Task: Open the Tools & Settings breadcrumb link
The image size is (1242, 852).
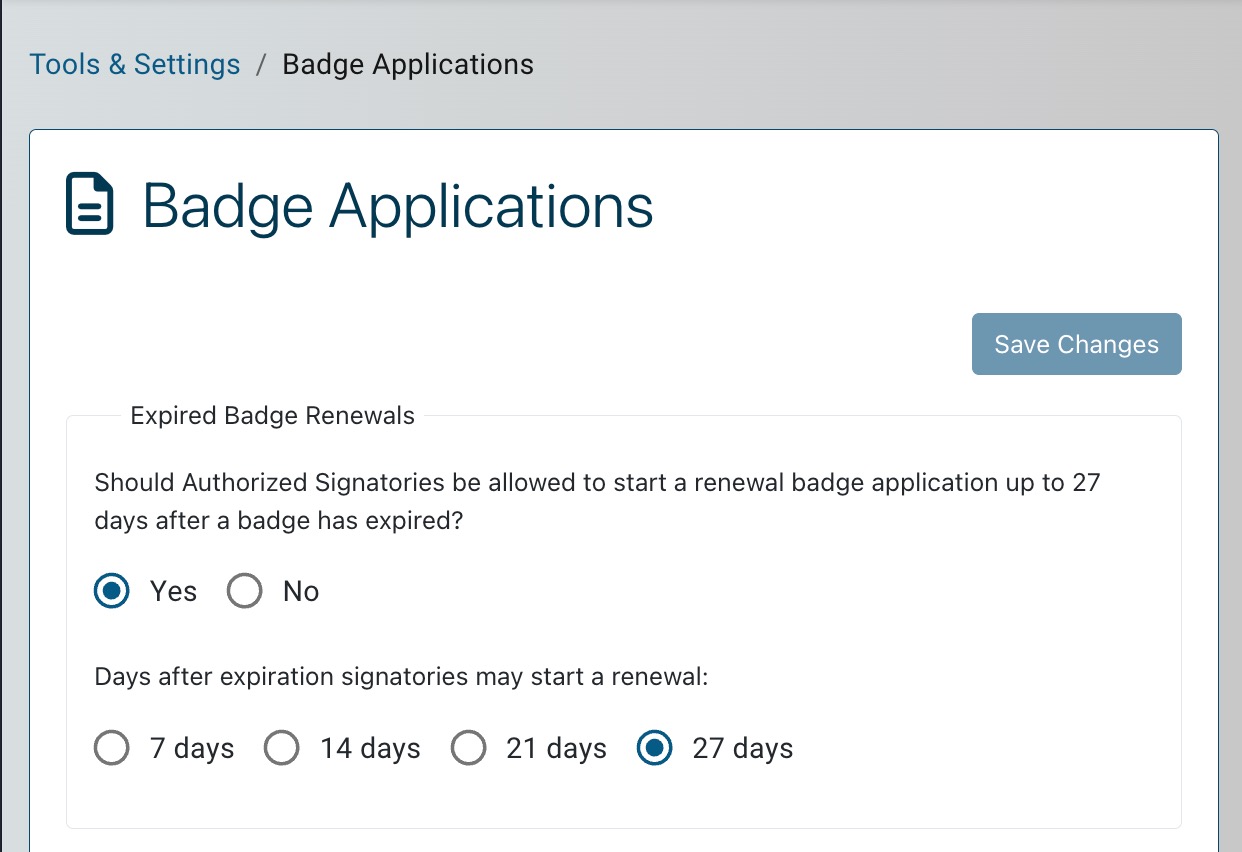Action: click(x=135, y=65)
